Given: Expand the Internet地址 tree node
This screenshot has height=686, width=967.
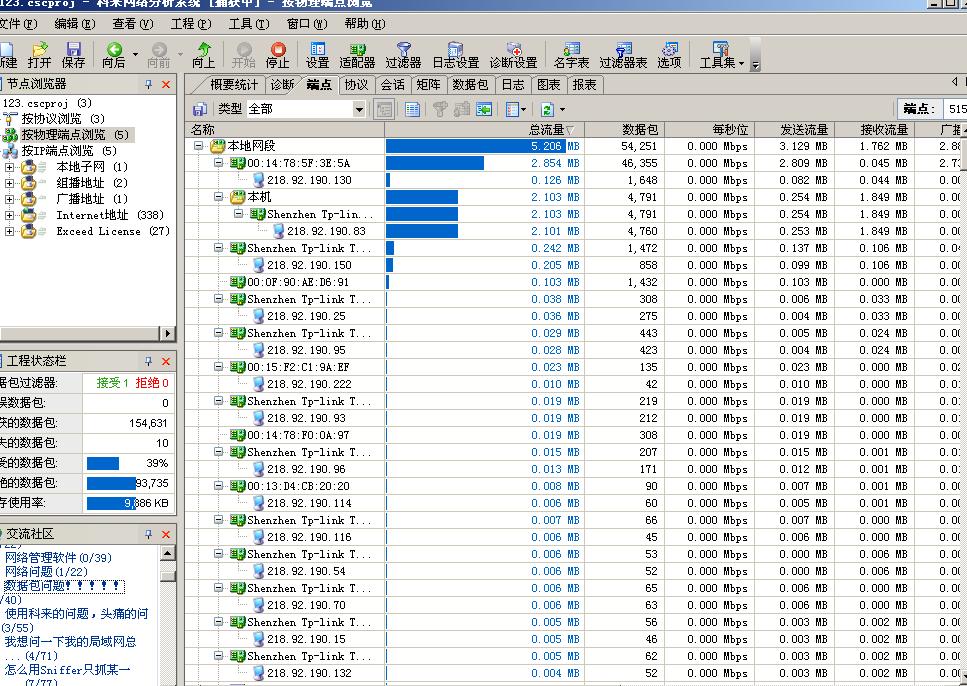Looking at the screenshot, I should (9, 215).
